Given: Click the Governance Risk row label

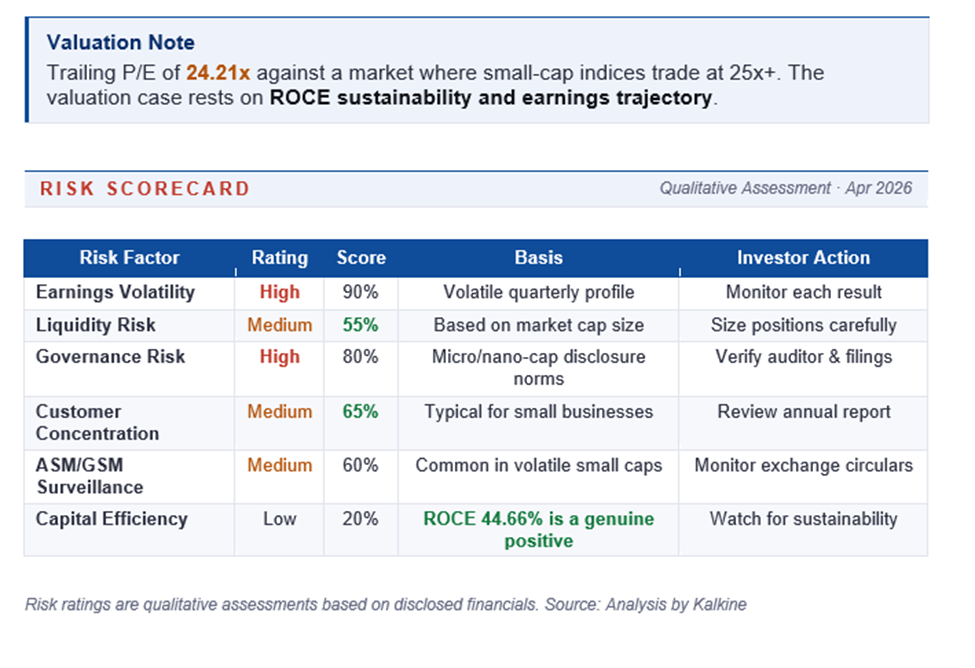Looking at the screenshot, I should (x=110, y=357).
